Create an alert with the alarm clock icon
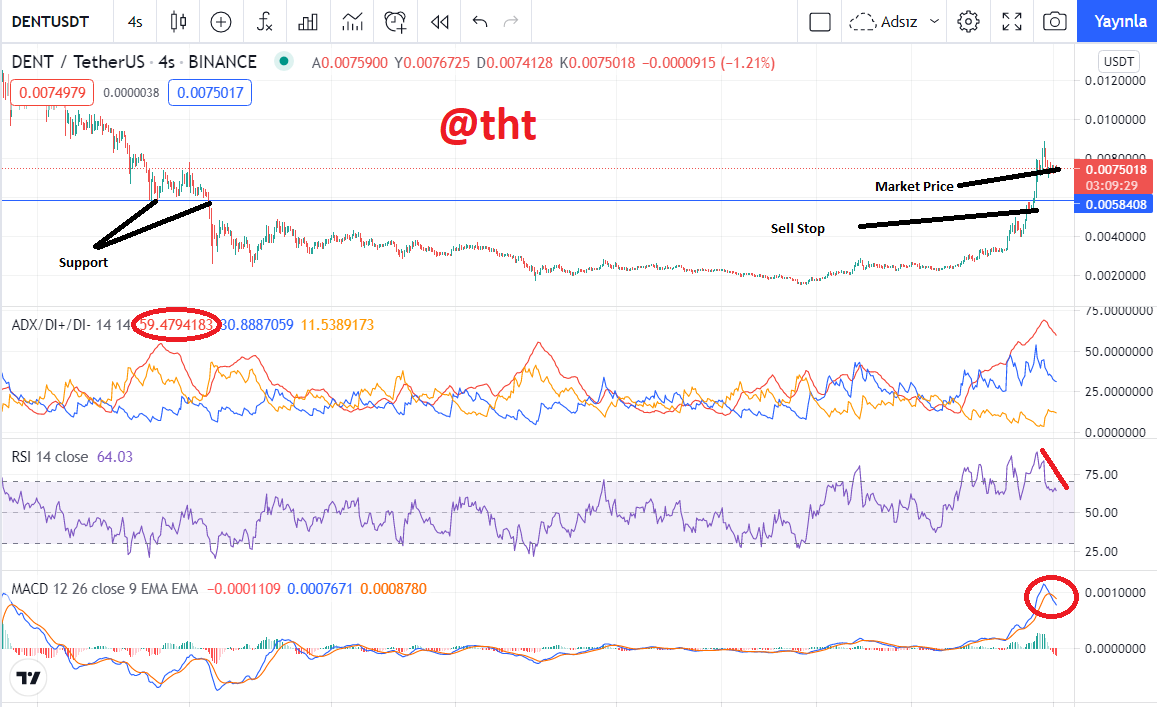The image size is (1157, 707). pos(396,21)
